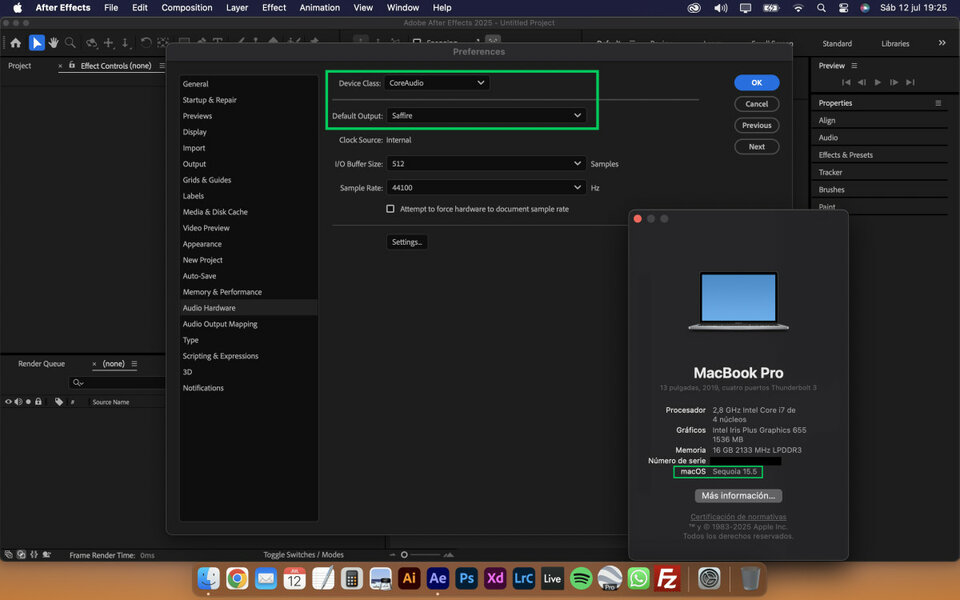This screenshot has width=960, height=600.
Task: Open the Composition menu
Action: pyautogui.click(x=187, y=8)
